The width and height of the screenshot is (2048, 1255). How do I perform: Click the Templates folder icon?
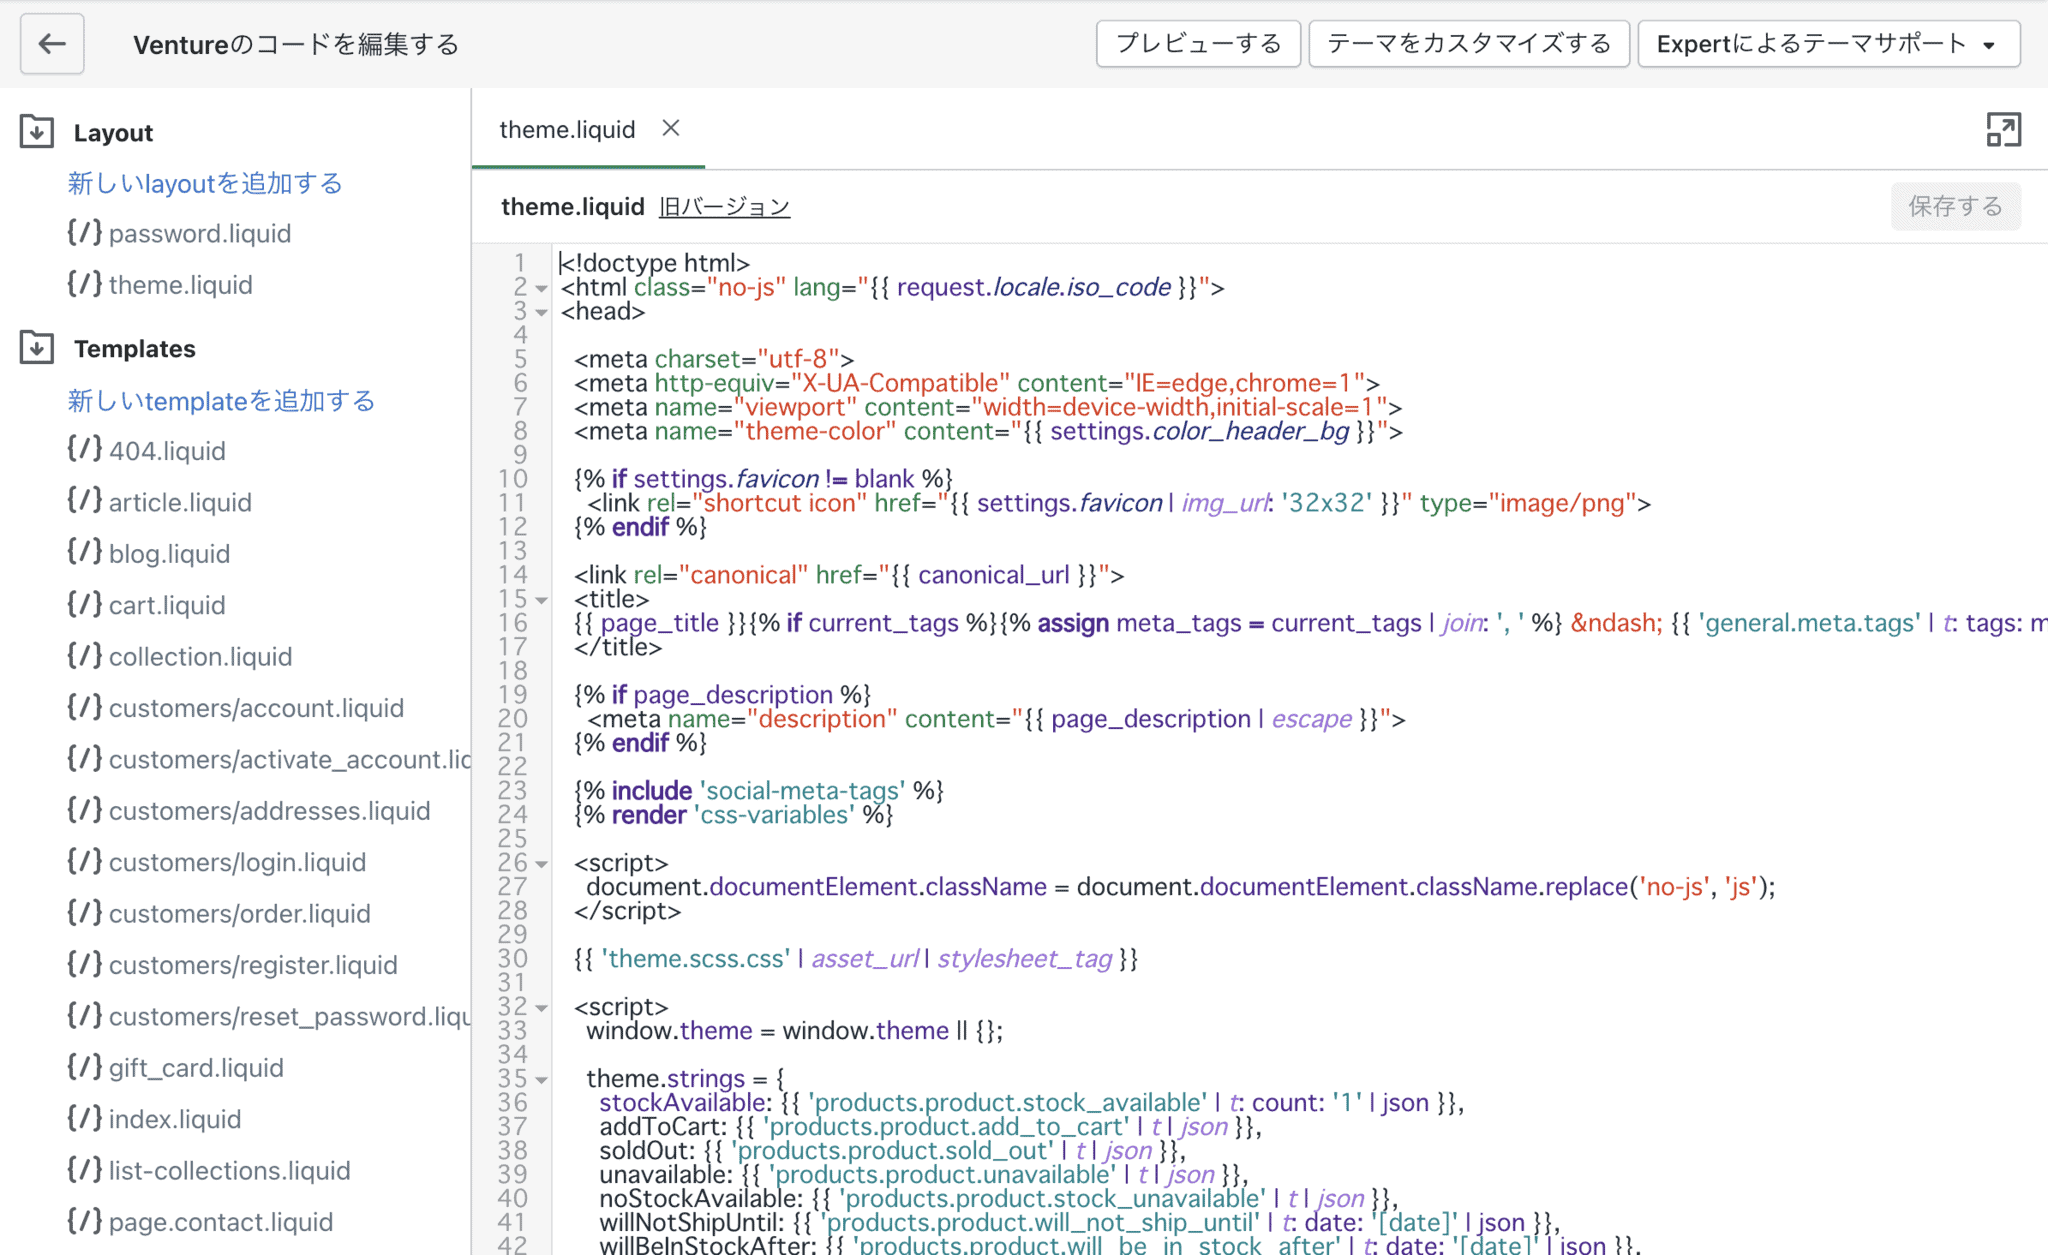point(37,348)
